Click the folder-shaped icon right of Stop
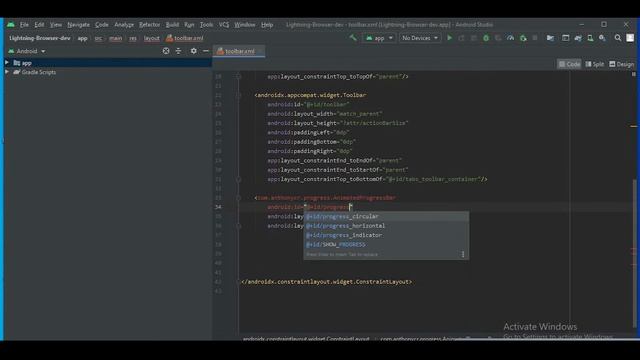The image size is (640, 360). 550,38
